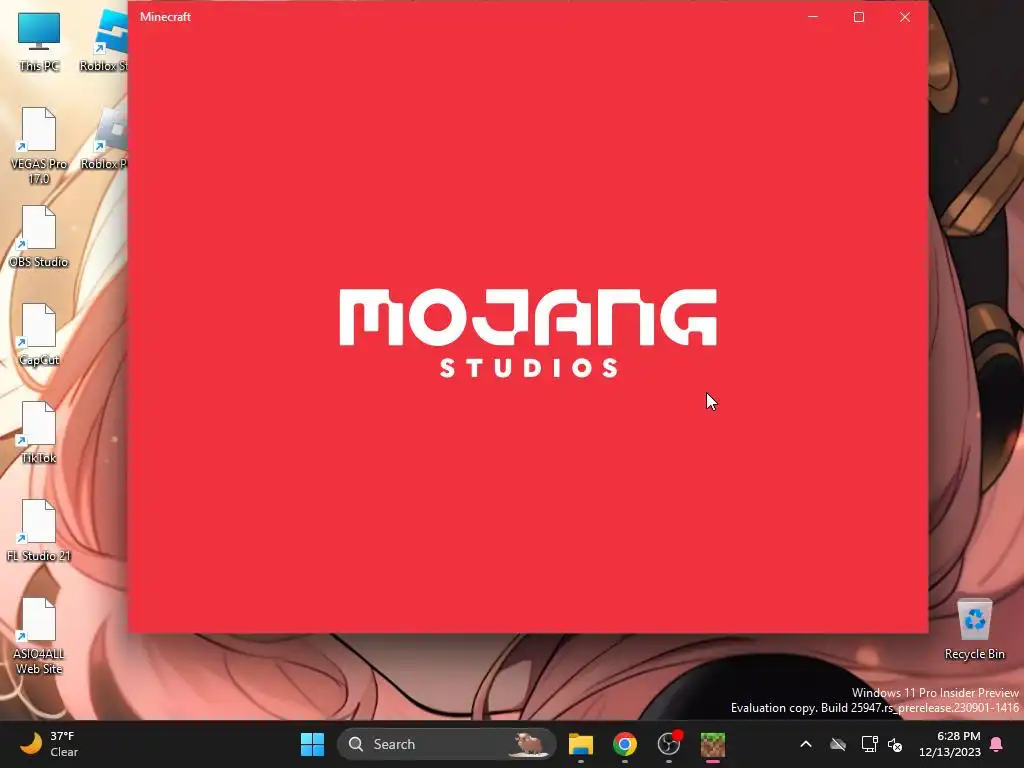This screenshot has width=1024, height=768.
Task: Minimize the Minecraft window
Action: point(813,17)
